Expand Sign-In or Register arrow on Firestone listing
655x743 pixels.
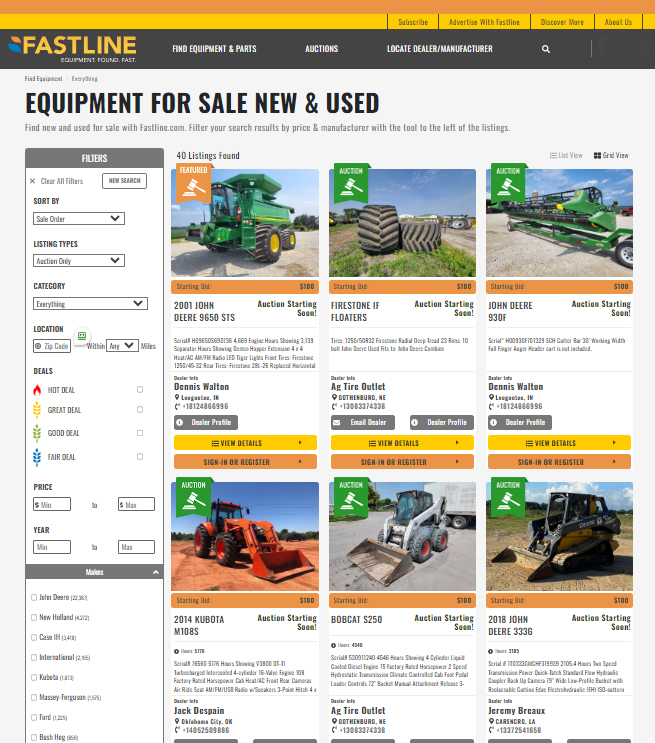[x=457, y=462]
